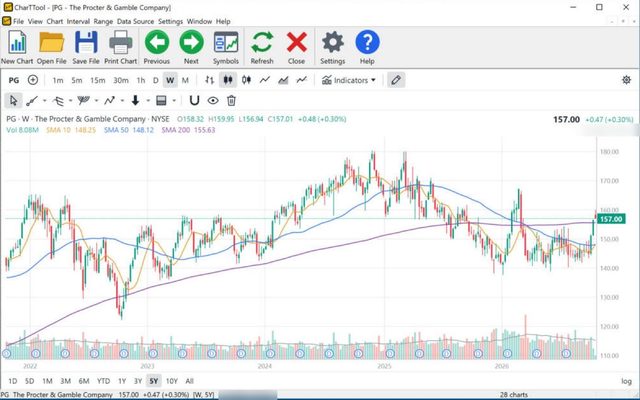Select the rectangle shape drawing tool

point(161,100)
